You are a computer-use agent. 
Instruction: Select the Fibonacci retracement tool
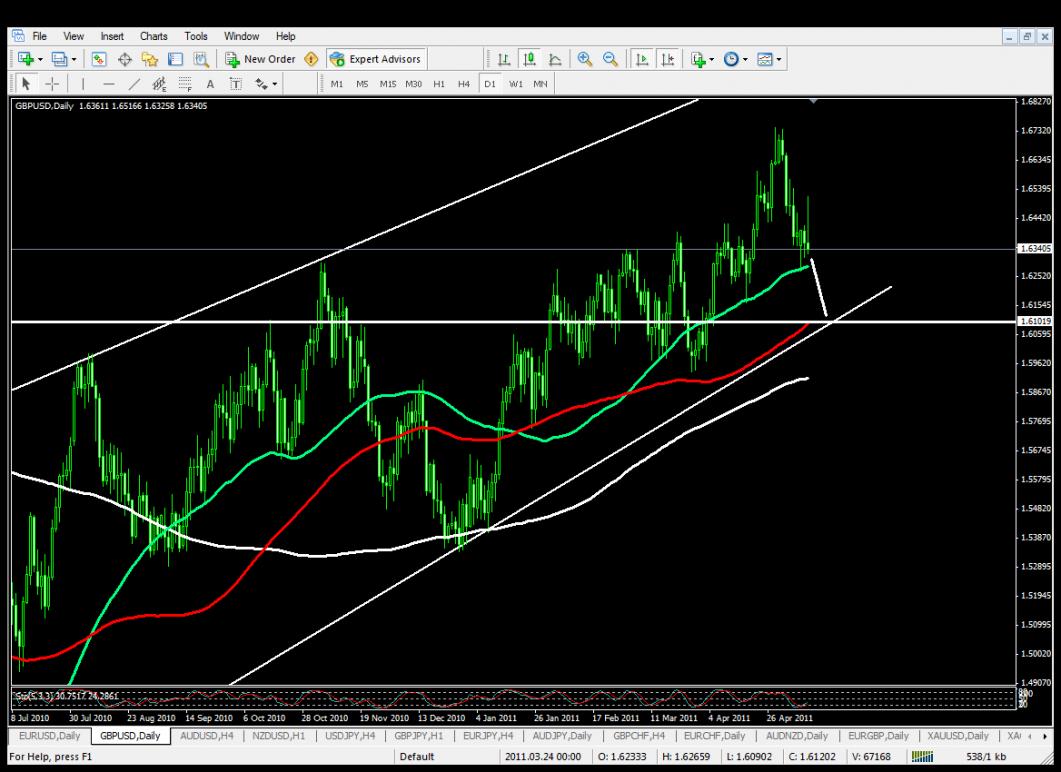point(184,84)
